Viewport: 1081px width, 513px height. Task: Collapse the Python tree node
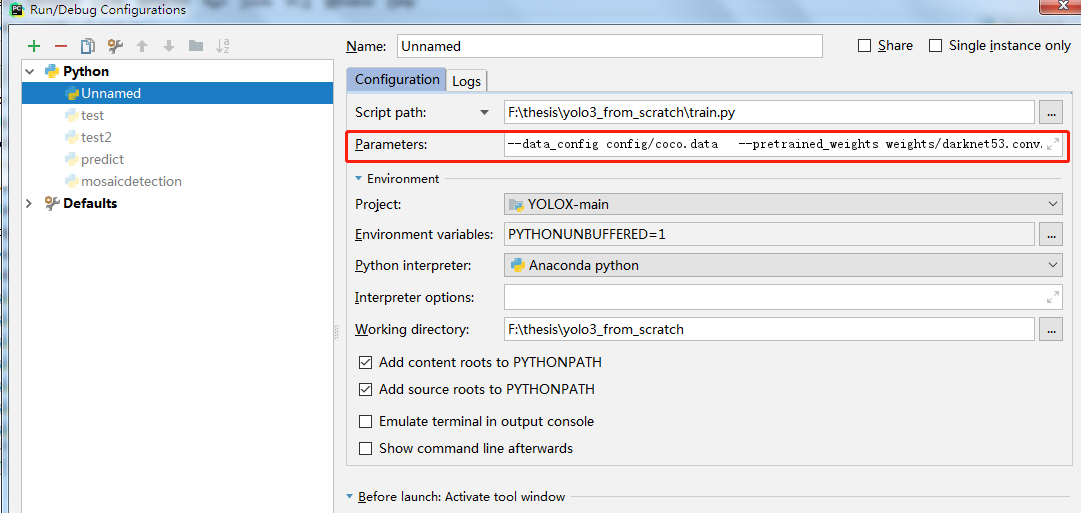pos(30,71)
